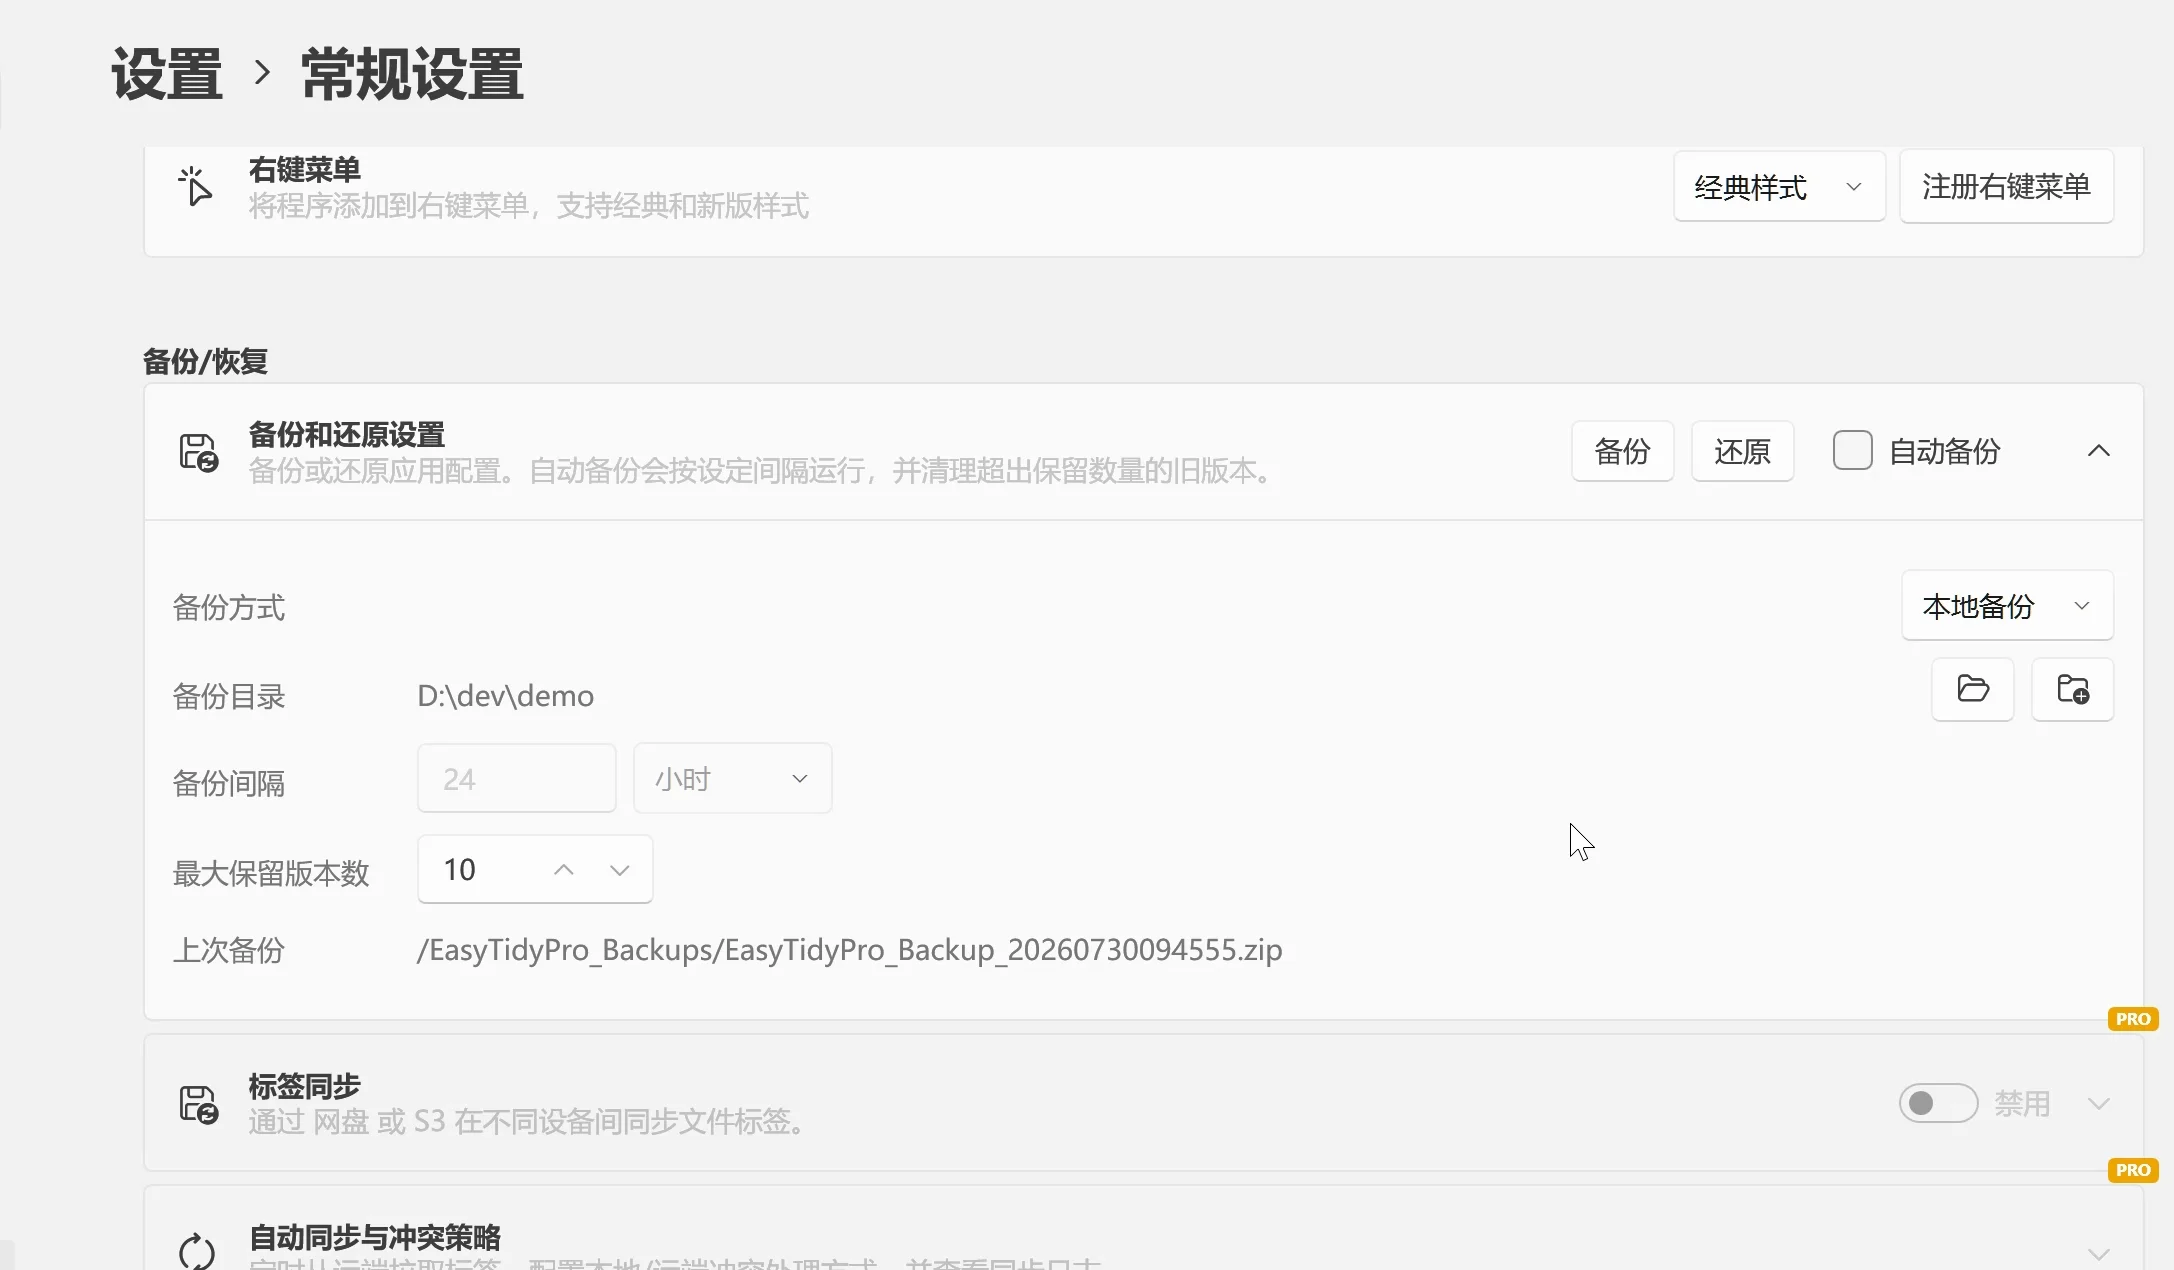Click the 备份方式 label
This screenshot has height=1270, width=2174.
pyautogui.click(x=229, y=608)
